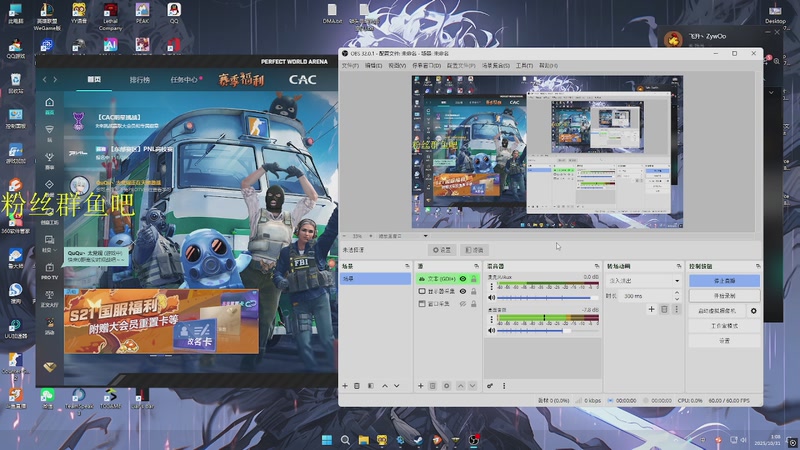Viewport: 800px width, 450px height.
Task: Mute the Mic/Aux audio channel
Action: pos(492,297)
